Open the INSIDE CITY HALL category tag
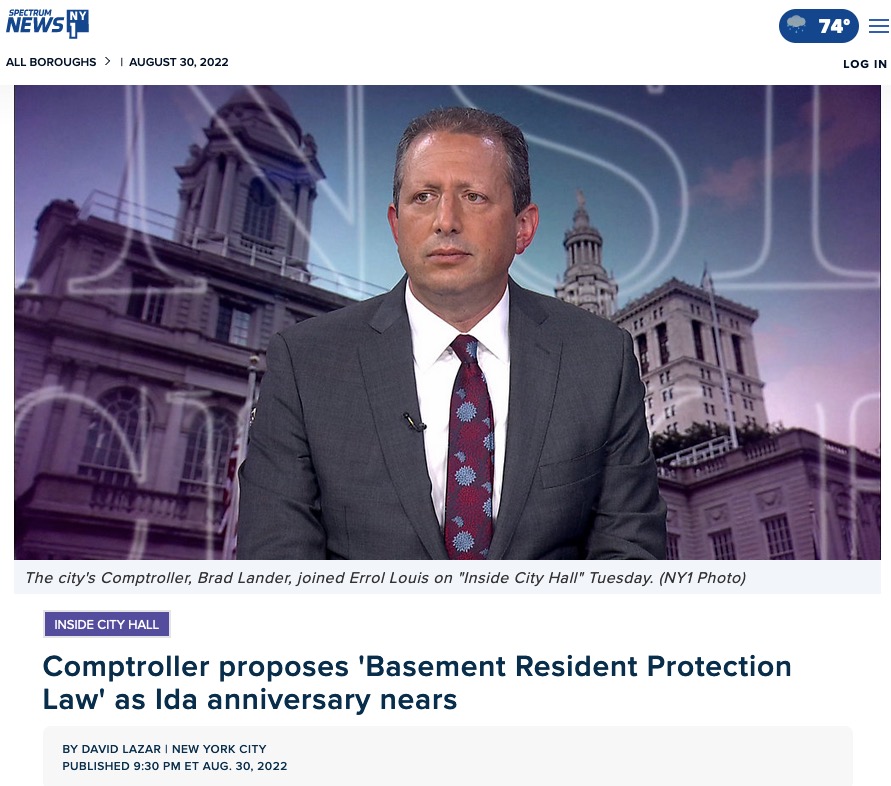 point(107,624)
